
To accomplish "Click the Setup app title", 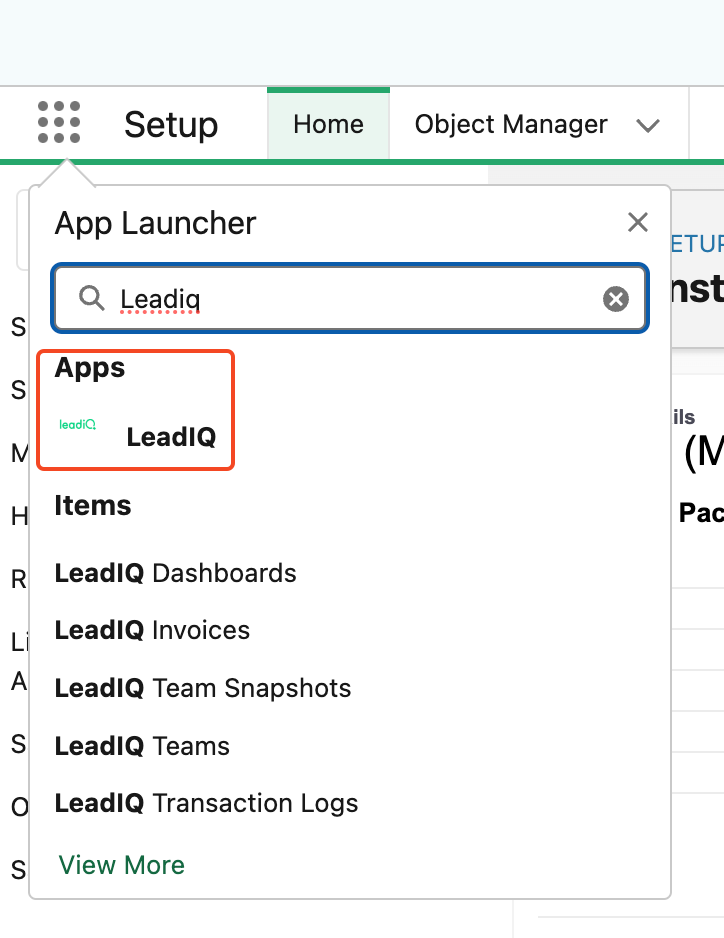I will pyautogui.click(x=171, y=124).
